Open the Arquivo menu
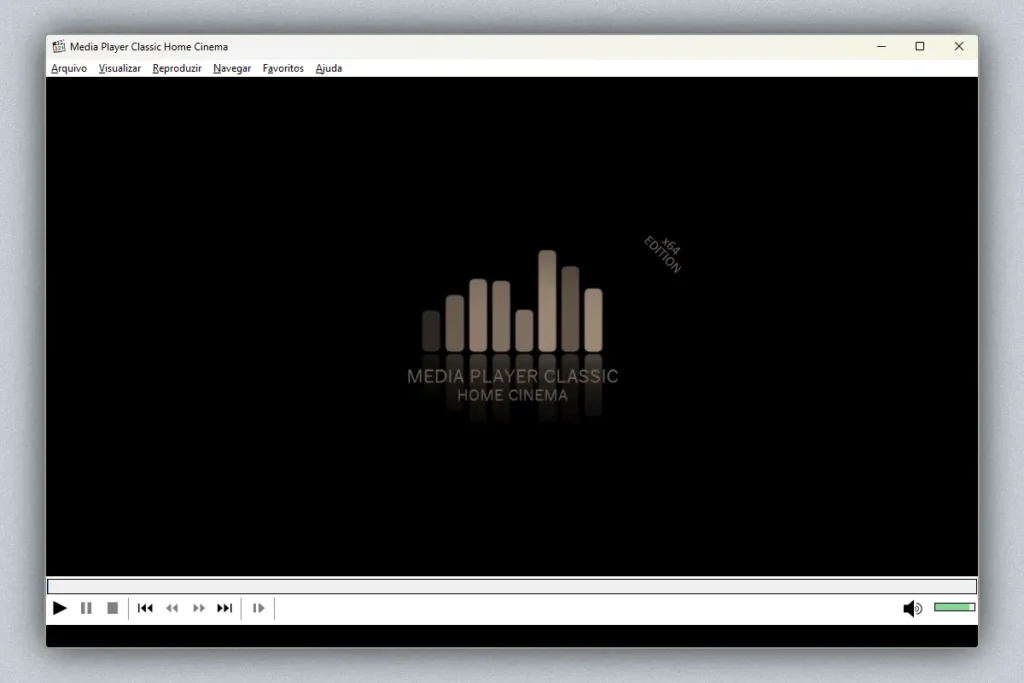This screenshot has height=683, width=1024. (x=69, y=68)
